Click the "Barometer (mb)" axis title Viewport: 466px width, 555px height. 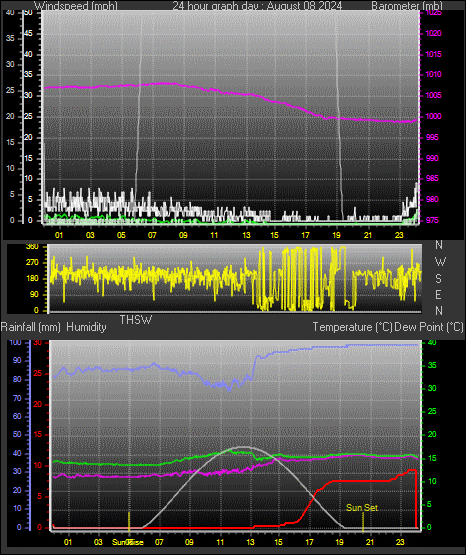tap(407, 6)
